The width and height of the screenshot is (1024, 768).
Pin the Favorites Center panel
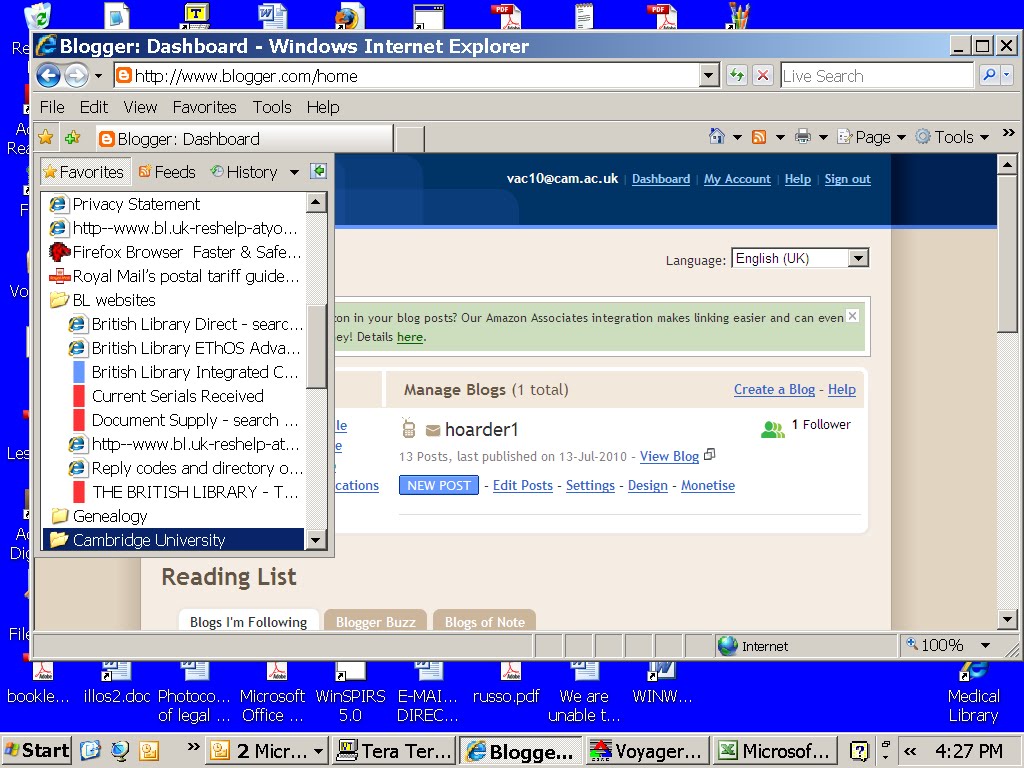coord(318,171)
